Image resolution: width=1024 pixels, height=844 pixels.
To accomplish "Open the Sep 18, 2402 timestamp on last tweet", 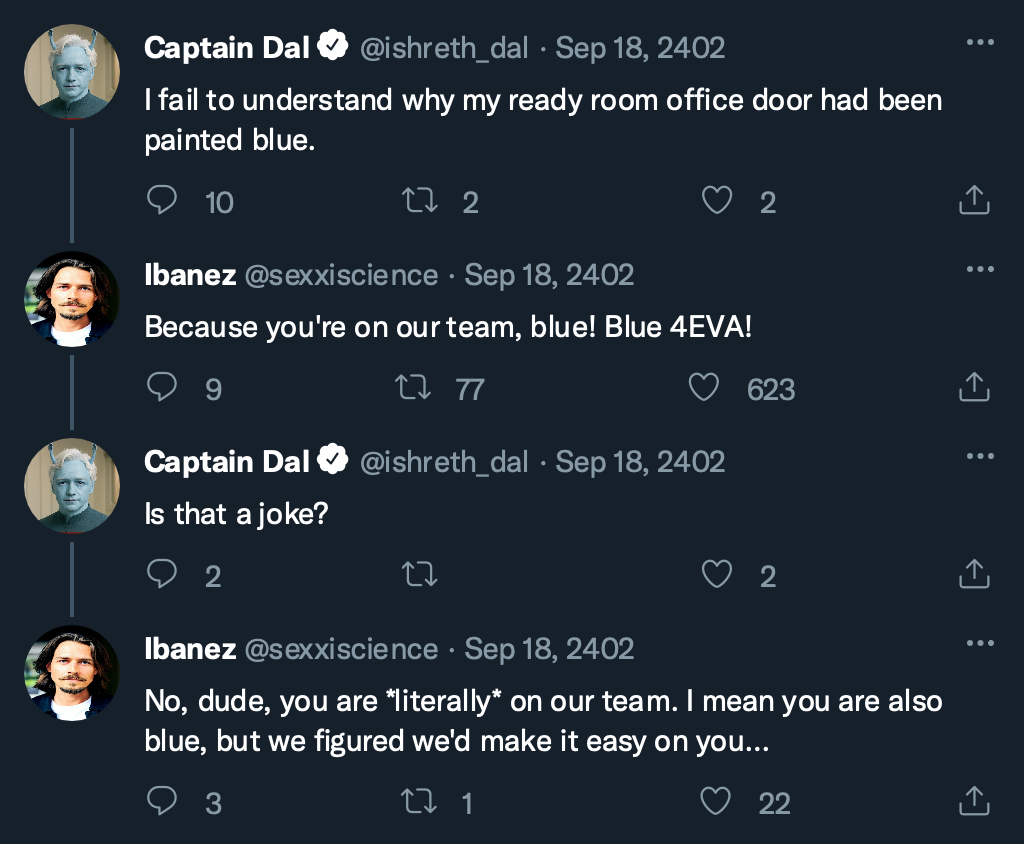I will point(549,648).
